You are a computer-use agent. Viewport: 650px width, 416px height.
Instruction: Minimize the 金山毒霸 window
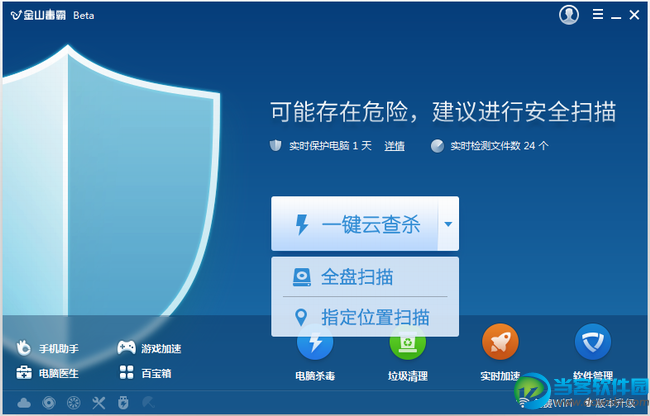[616, 17]
